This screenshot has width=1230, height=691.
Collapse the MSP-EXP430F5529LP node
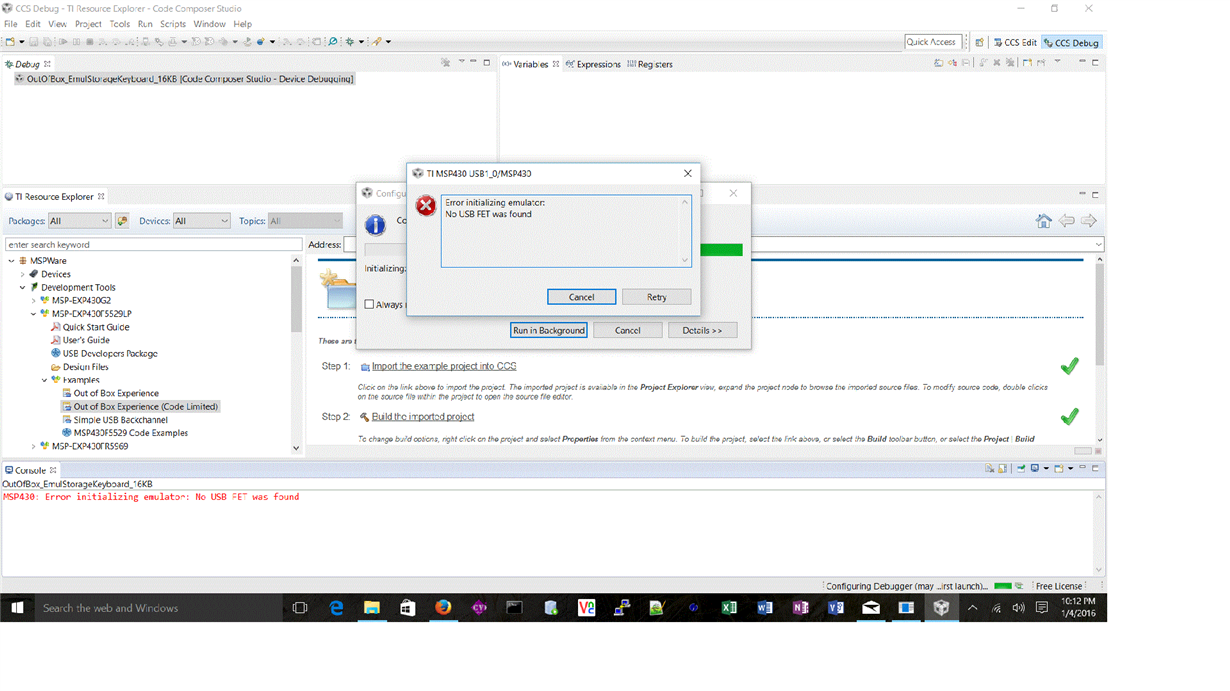33,314
